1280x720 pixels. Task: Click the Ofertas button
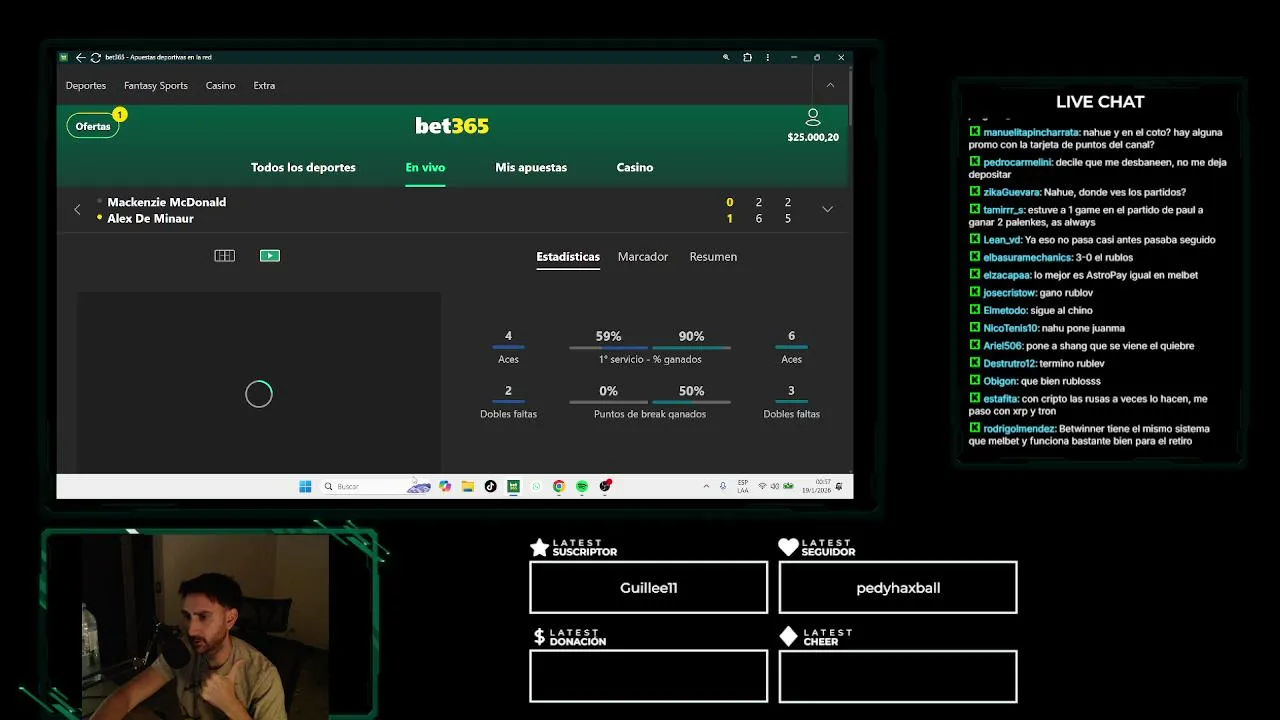93,126
